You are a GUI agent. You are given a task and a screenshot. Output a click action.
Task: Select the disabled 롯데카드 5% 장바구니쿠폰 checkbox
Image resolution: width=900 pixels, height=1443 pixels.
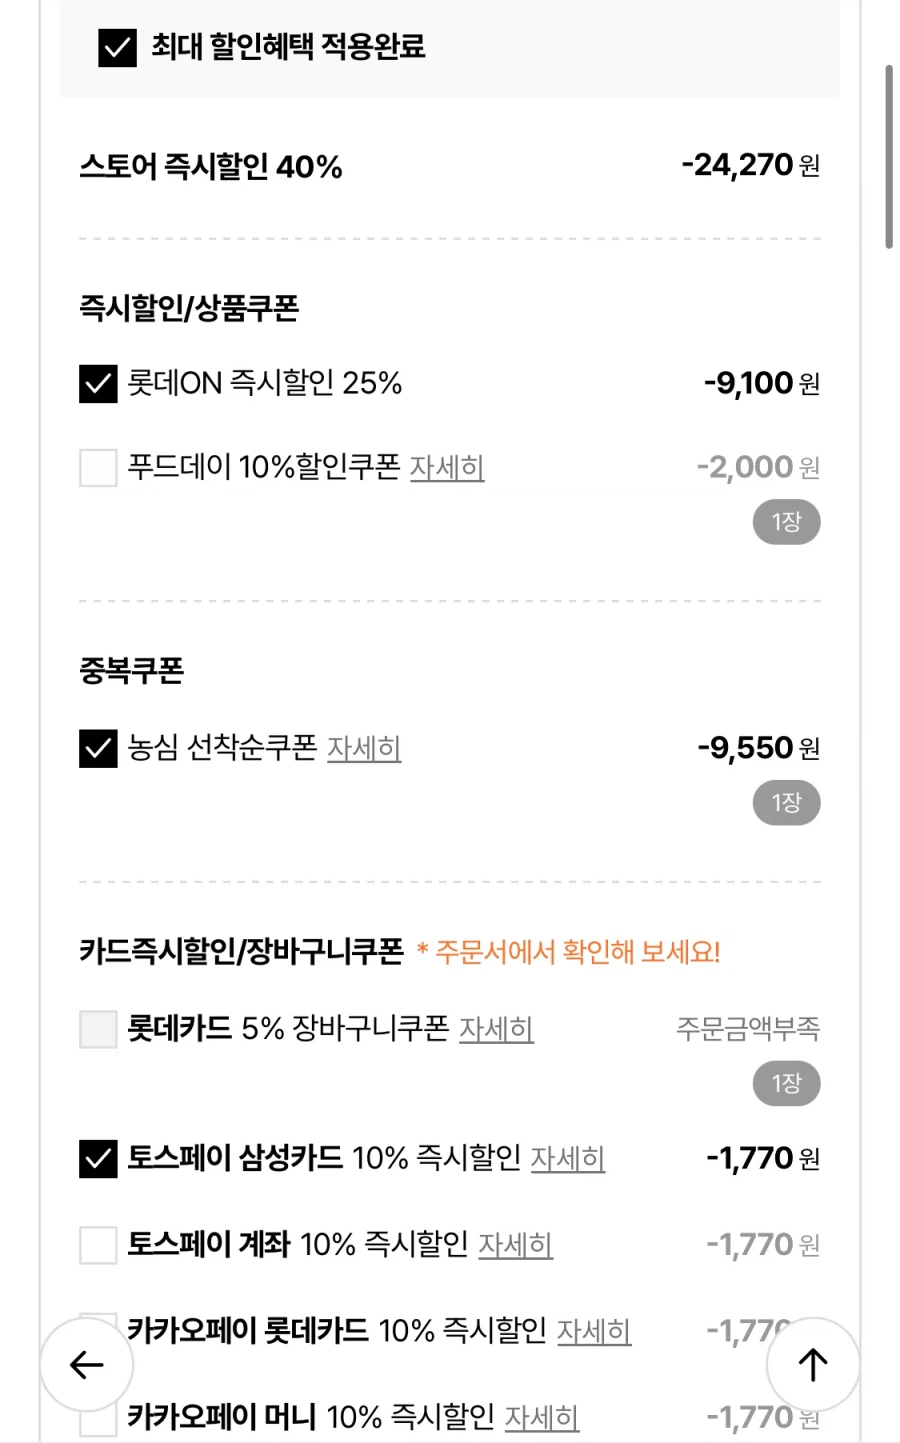98,1029
